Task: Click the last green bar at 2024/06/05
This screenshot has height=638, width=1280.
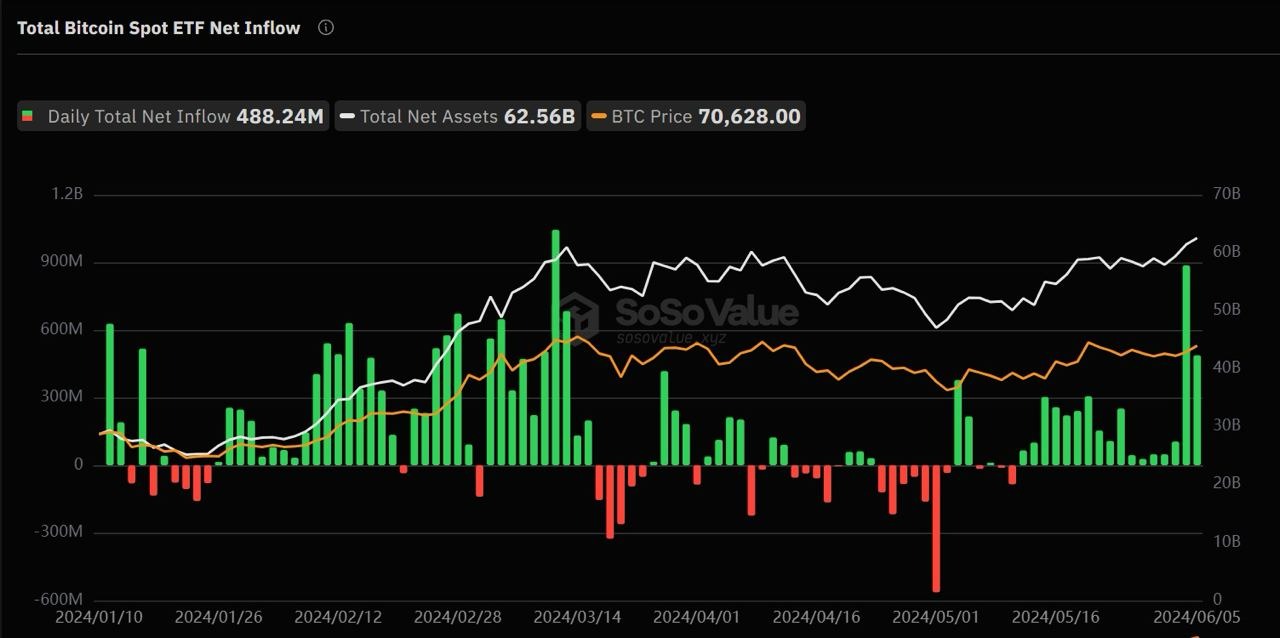Action: [1197, 410]
